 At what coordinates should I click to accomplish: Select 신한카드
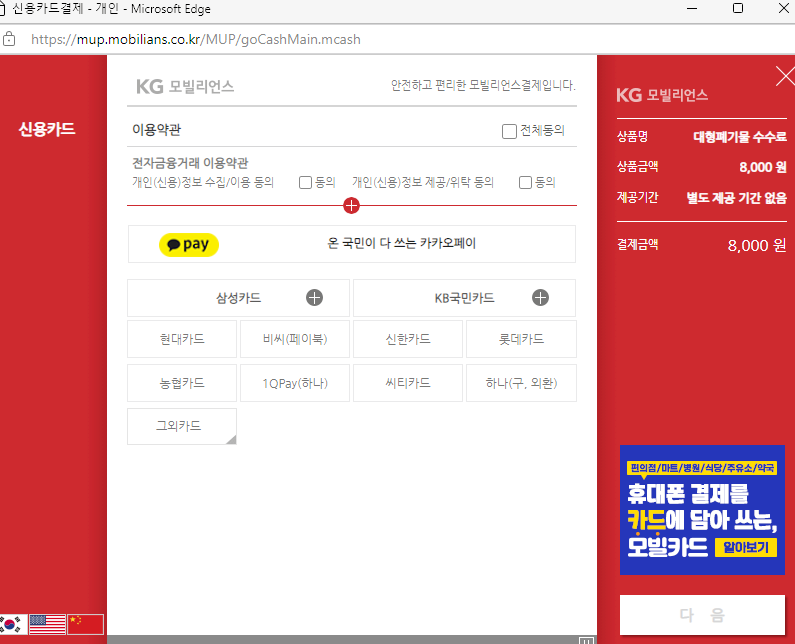click(x=408, y=339)
